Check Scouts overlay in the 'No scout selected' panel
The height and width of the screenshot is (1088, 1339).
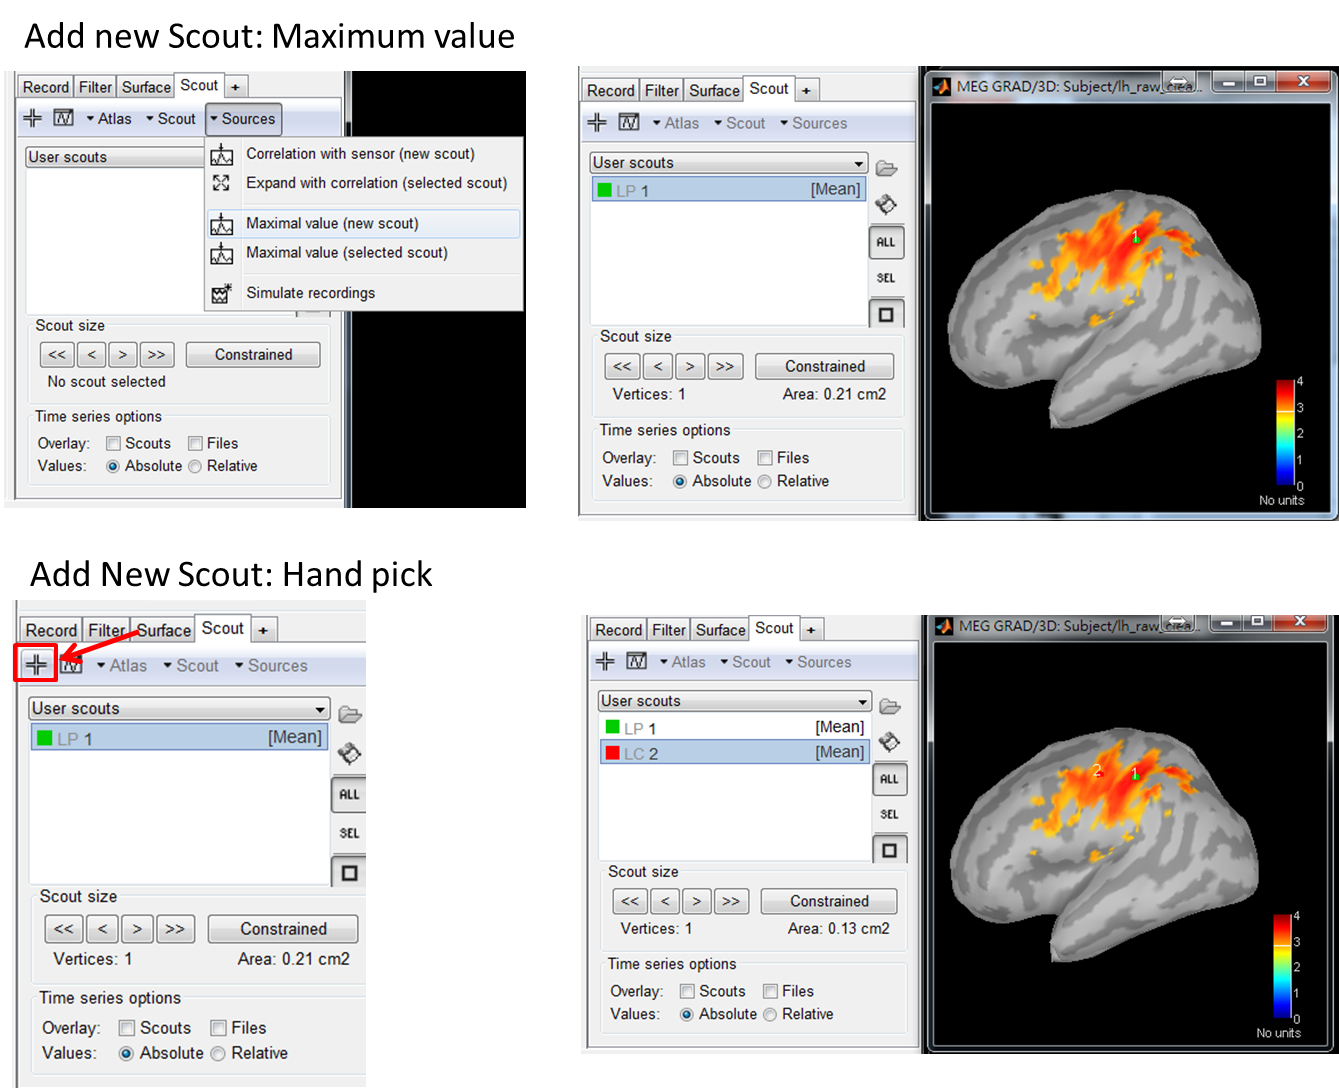coord(113,443)
